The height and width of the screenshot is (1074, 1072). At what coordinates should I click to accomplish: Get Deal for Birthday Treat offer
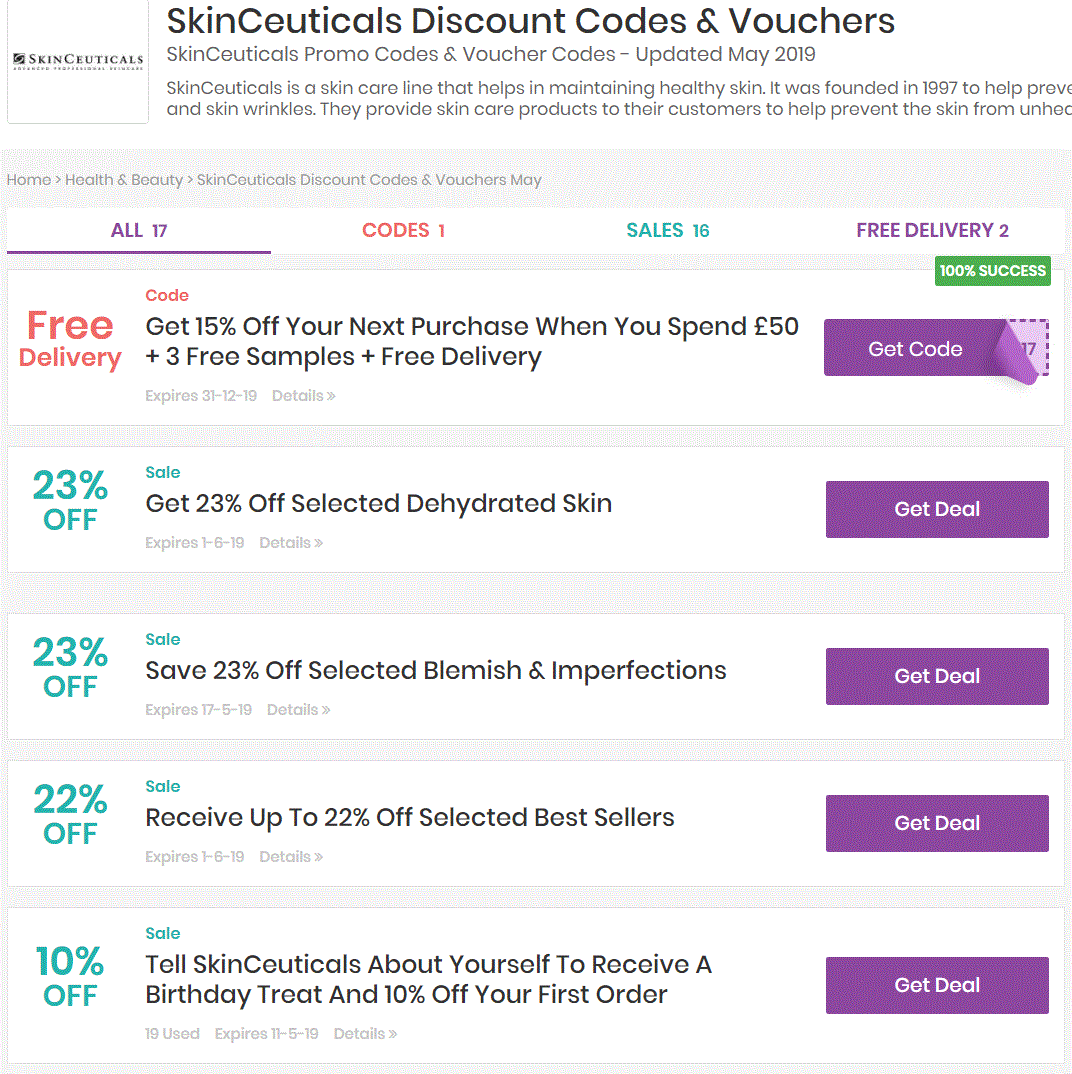click(x=937, y=985)
